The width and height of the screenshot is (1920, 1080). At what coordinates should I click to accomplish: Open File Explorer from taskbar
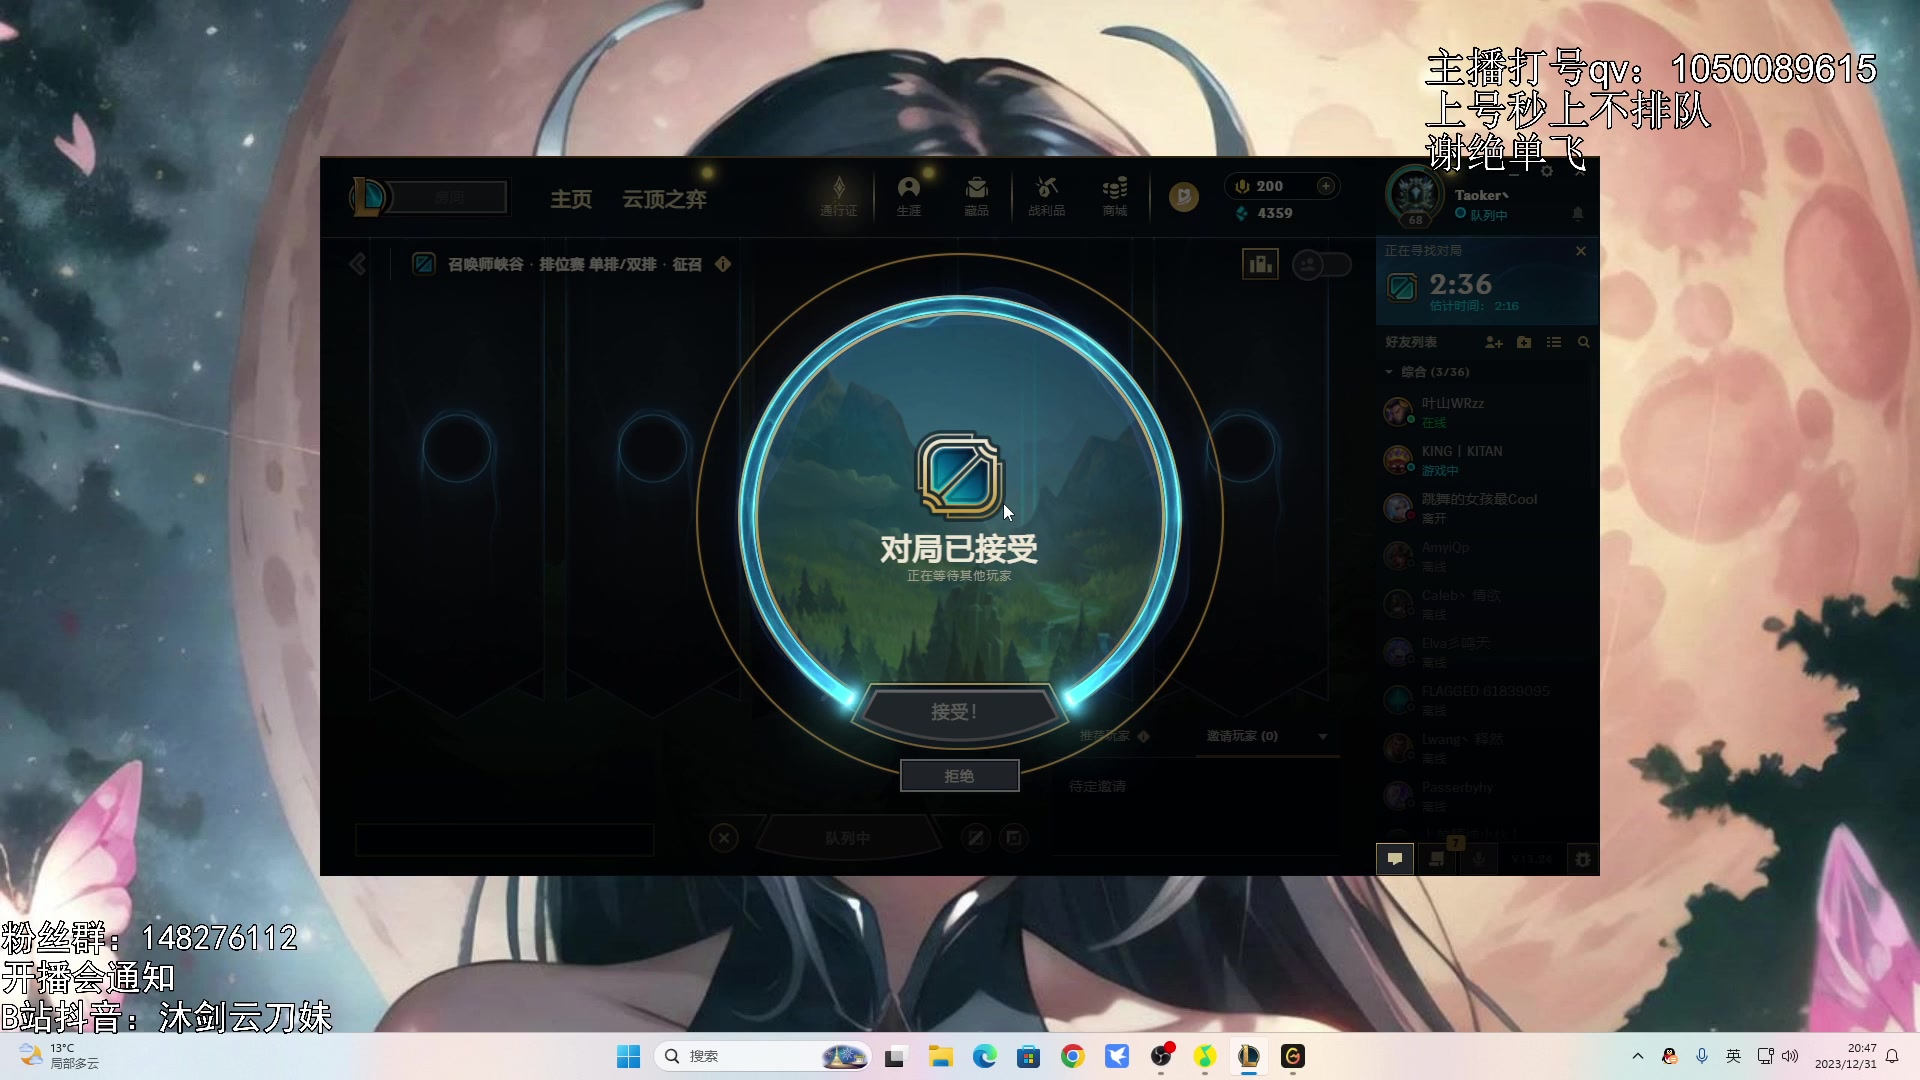pyautogui.click(x=940, y=1056)
